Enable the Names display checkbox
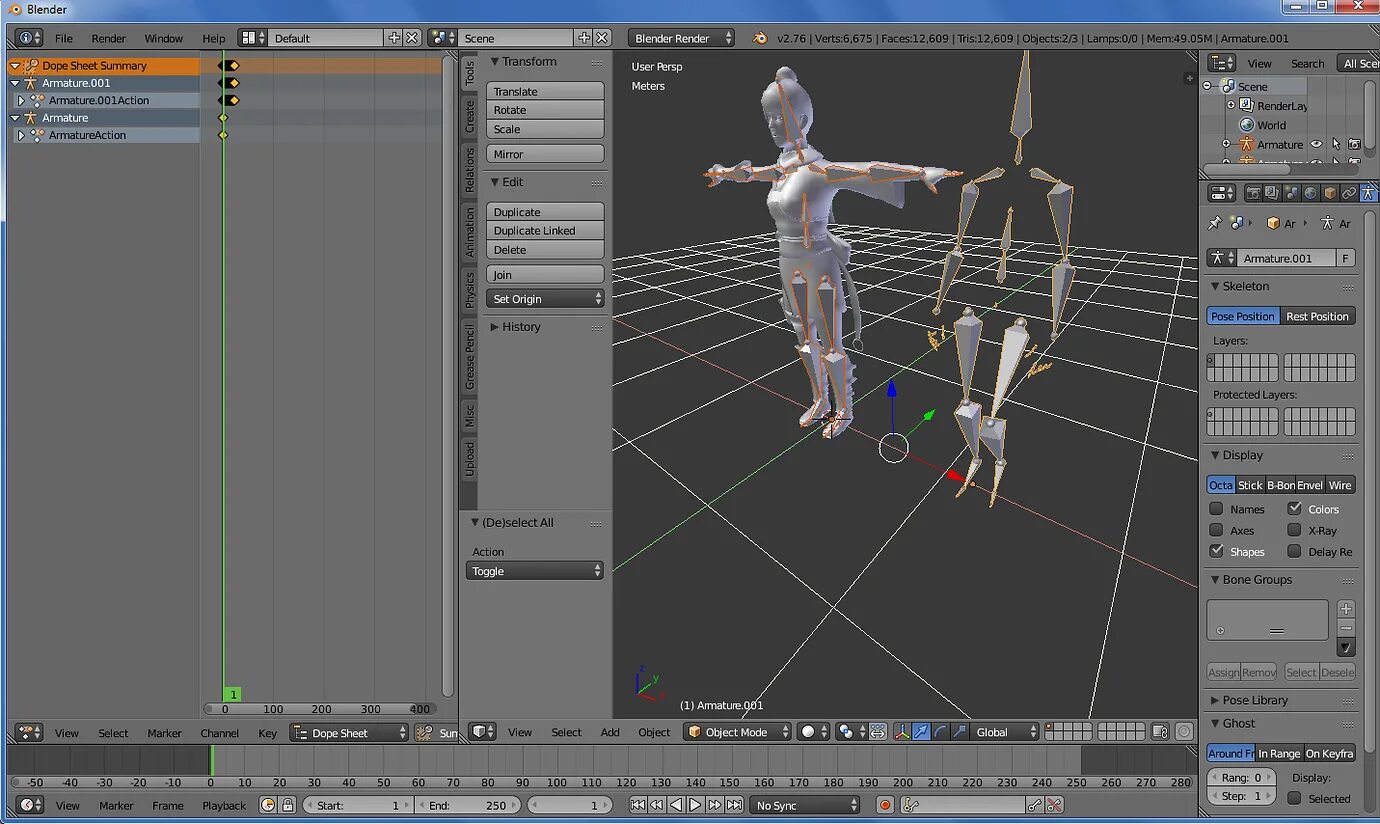 (x=1216, y=509)
